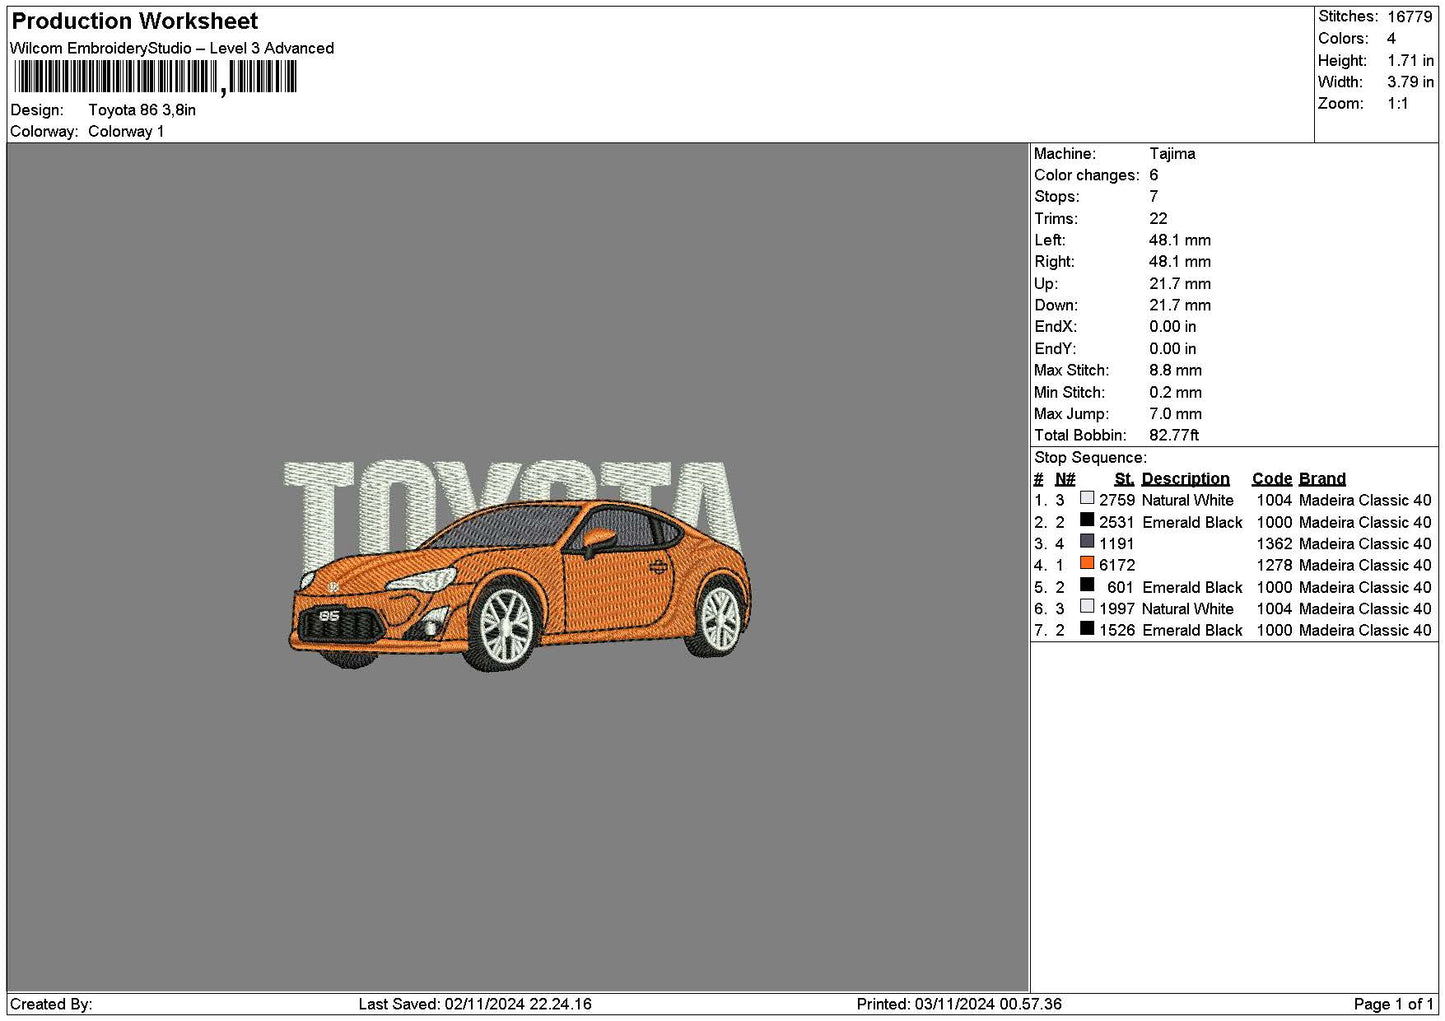The height and width of the screenshot is (1021, 1445).
Task: Click the 'Colorway 1' value
Action: [x=126, y=131]
